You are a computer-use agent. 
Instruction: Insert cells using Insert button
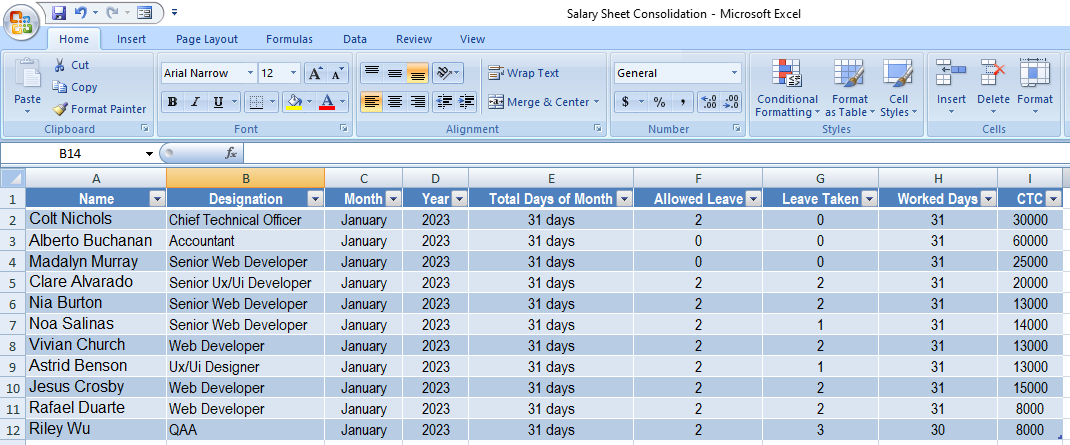pyautogui.click(x=951, y=87)
